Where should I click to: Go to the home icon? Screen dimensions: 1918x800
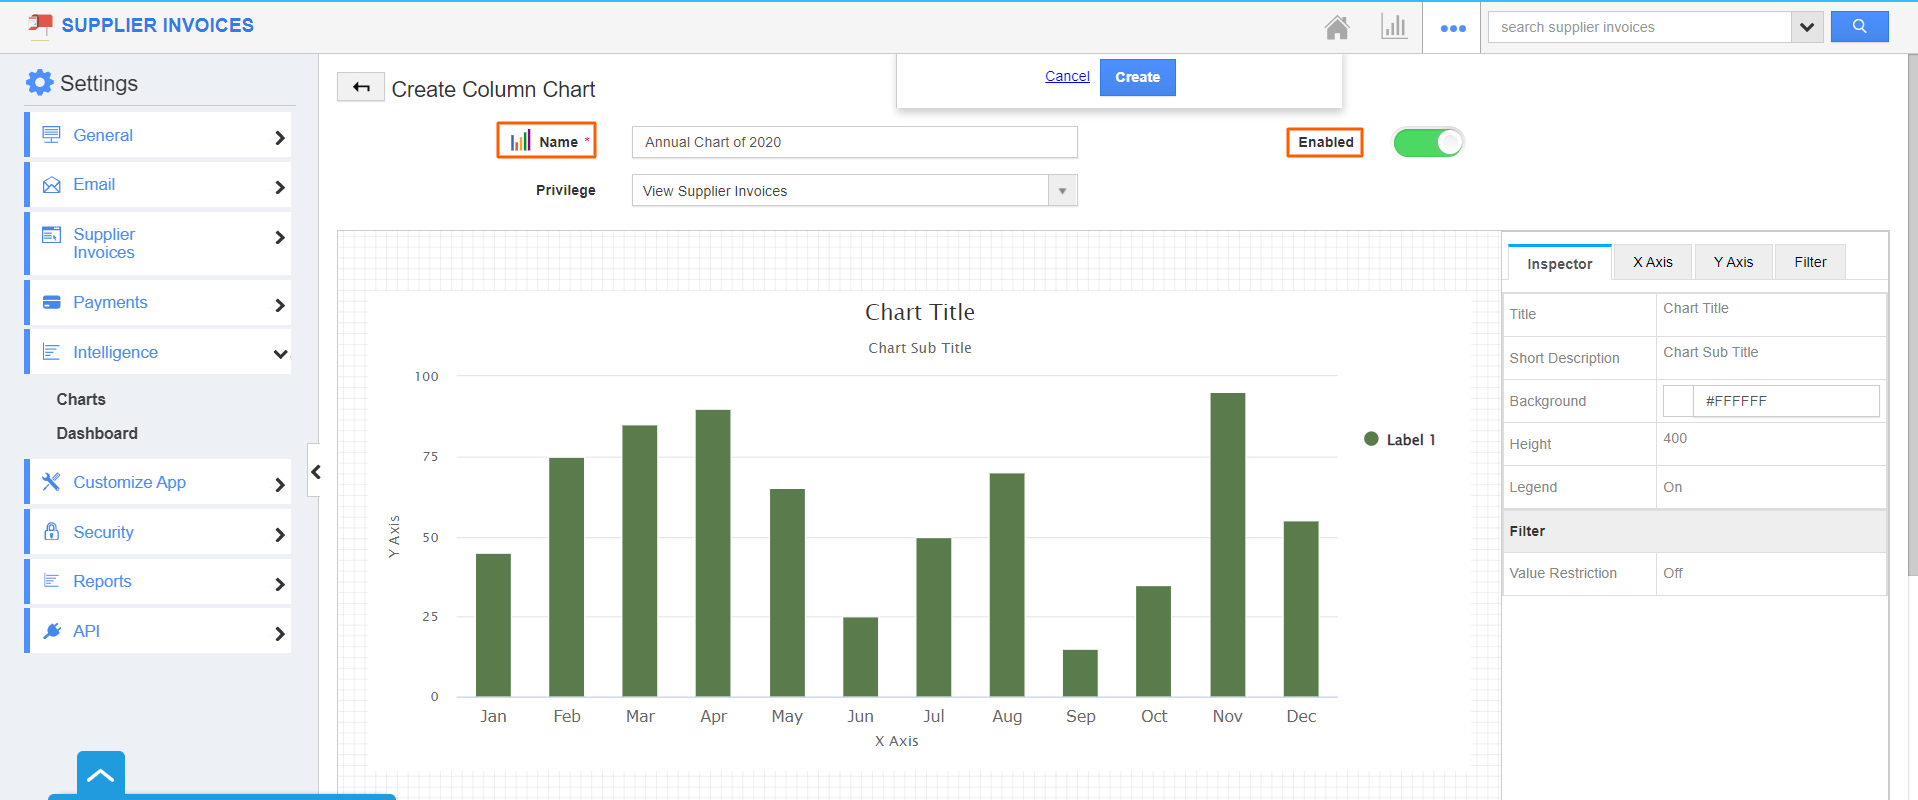click(1337, 27)
